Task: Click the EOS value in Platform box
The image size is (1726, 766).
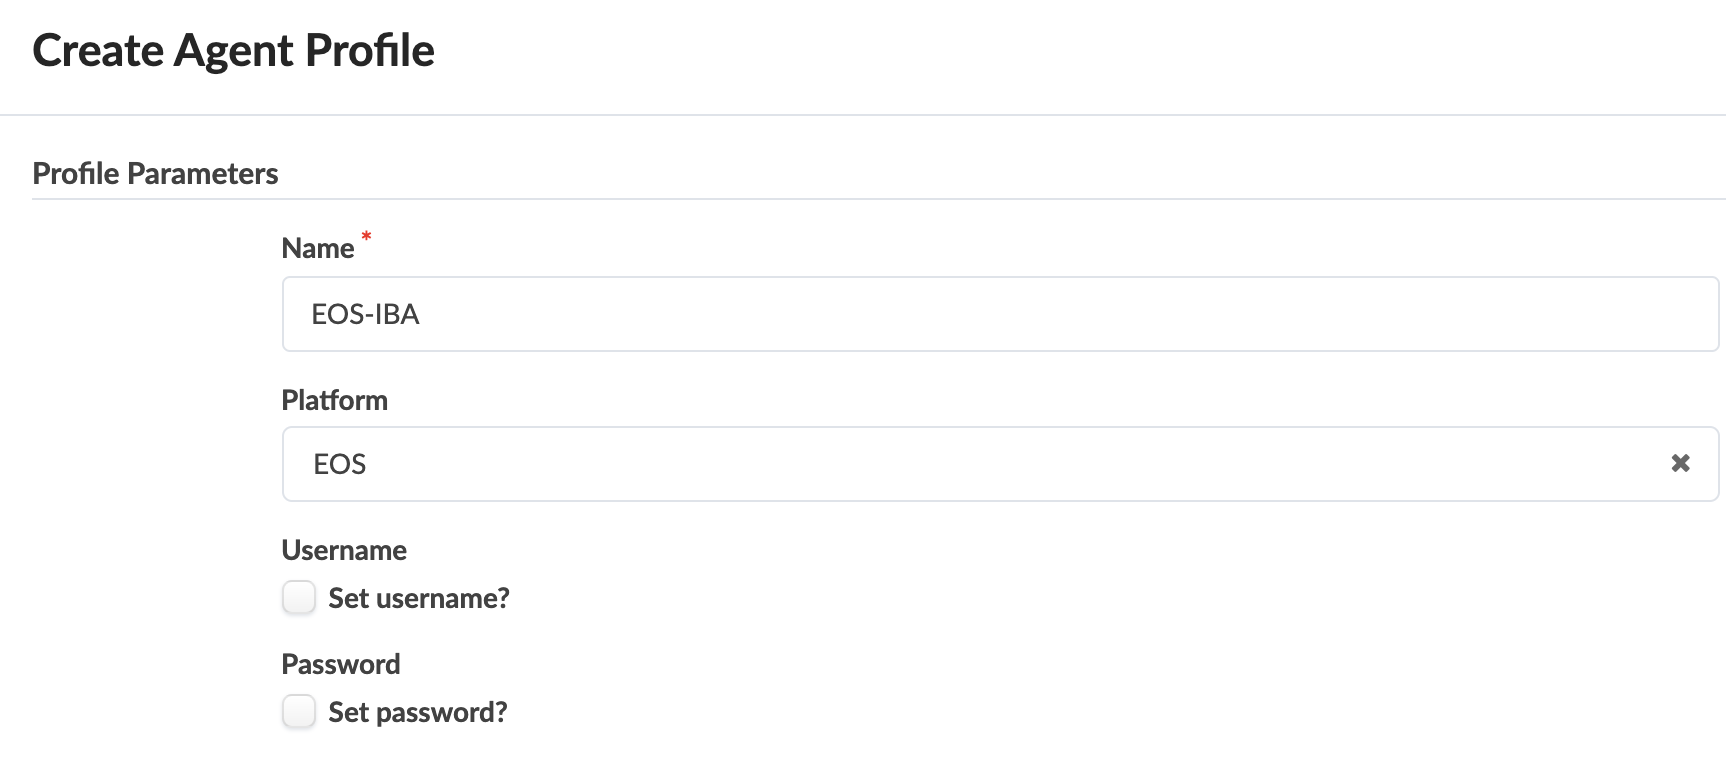Action: pyautogui.click(x=340, y=464)
